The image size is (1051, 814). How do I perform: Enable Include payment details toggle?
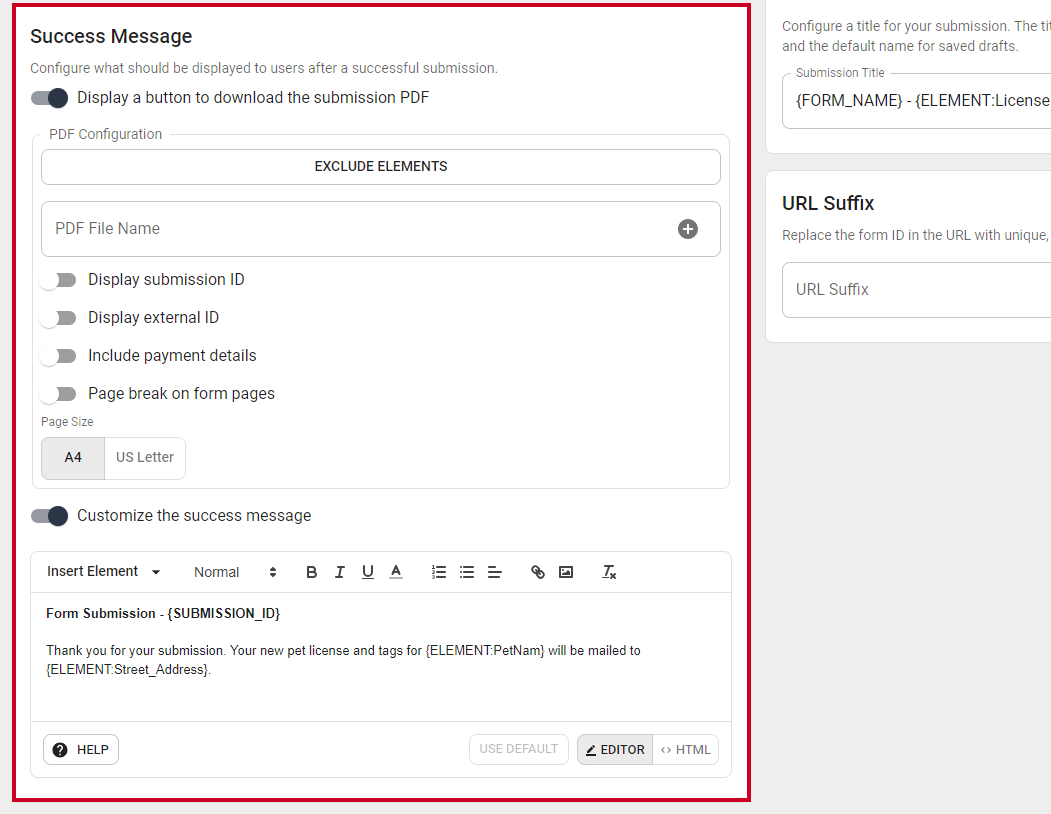click(x=58, y=356)
